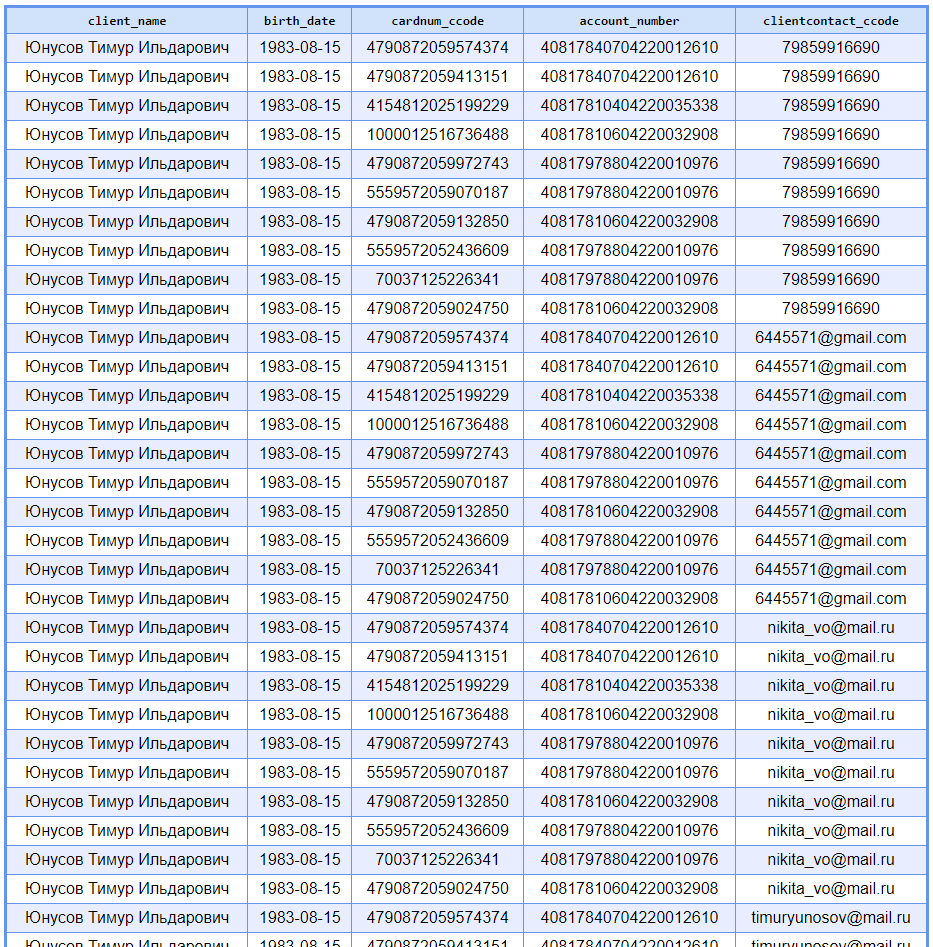
Task: Click nikita_vo@mail.ru beside card 5559572059070187
Action: coord(830,773)
